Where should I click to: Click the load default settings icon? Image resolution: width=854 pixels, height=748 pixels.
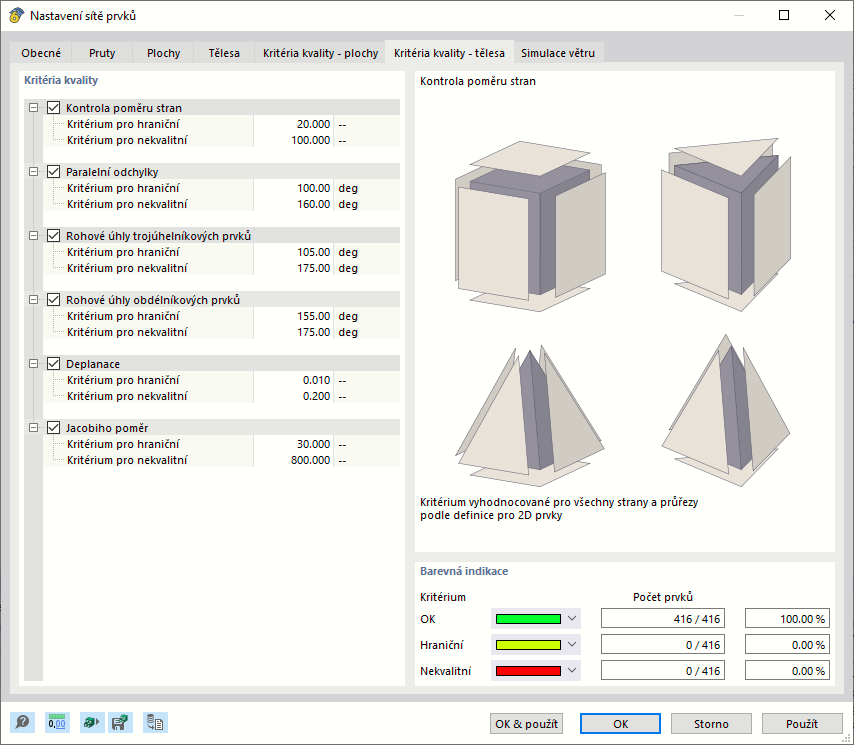tap(92, 722)
